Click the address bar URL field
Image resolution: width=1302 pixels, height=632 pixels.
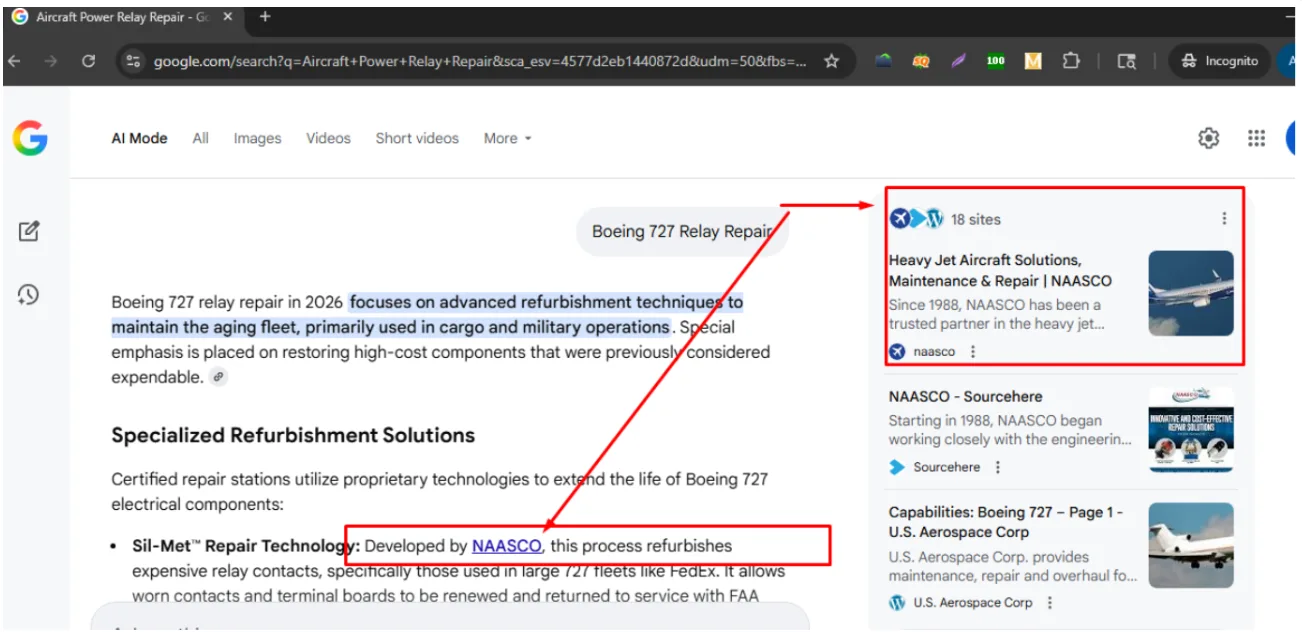(x=480, y=61)
